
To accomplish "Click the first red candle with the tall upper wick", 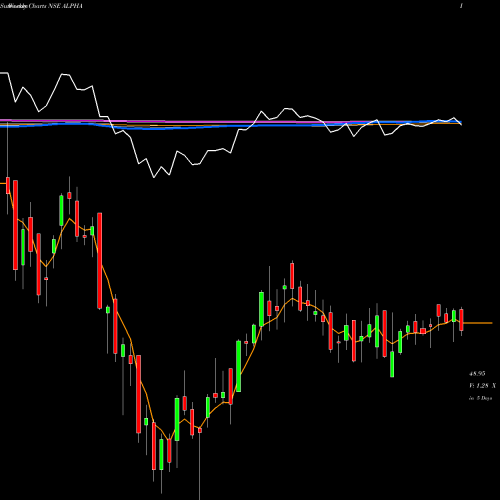I will click(x=8, y=185).
